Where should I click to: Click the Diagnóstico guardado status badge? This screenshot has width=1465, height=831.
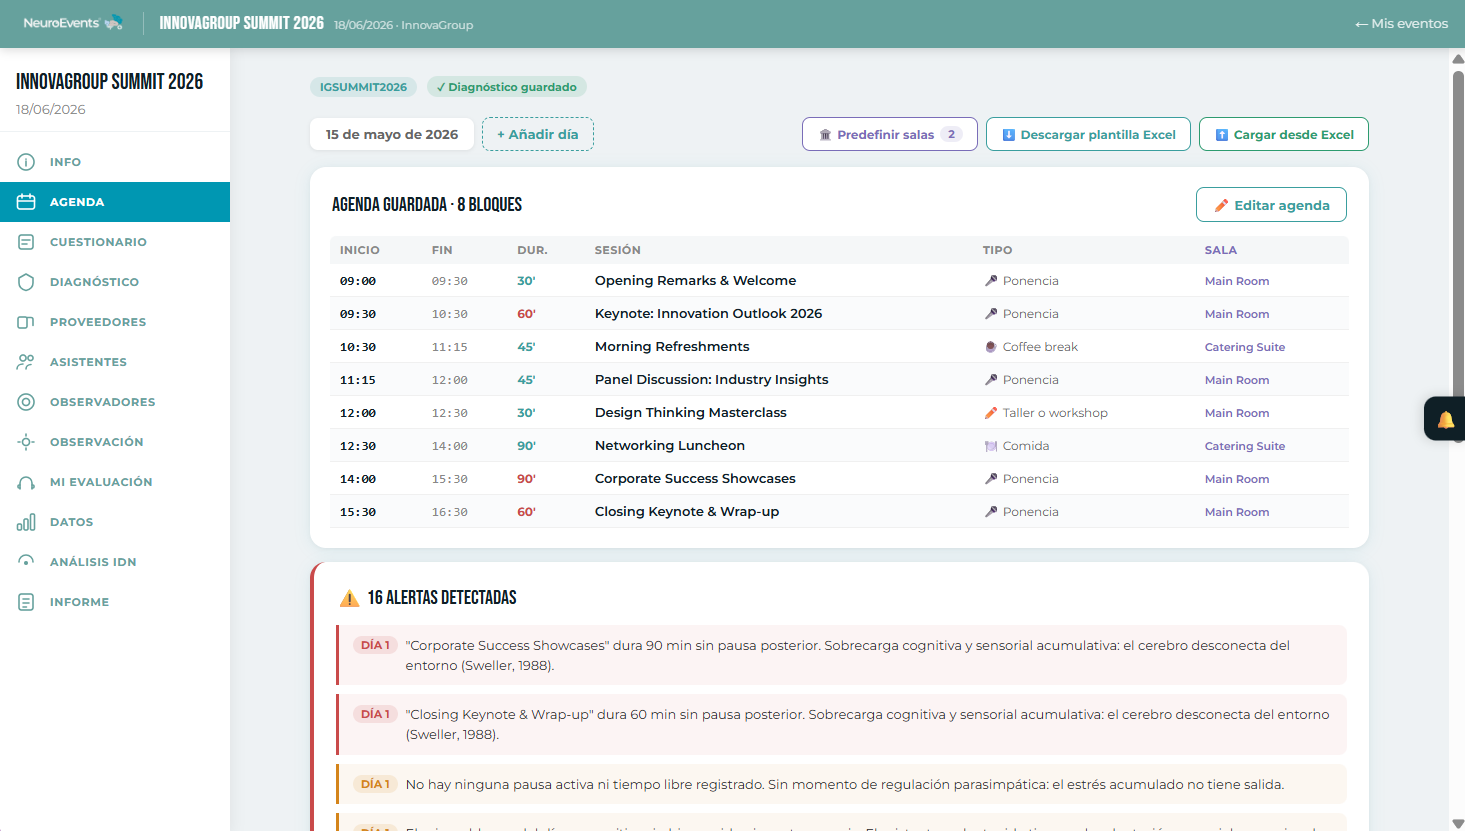click(x=507, y=87)
